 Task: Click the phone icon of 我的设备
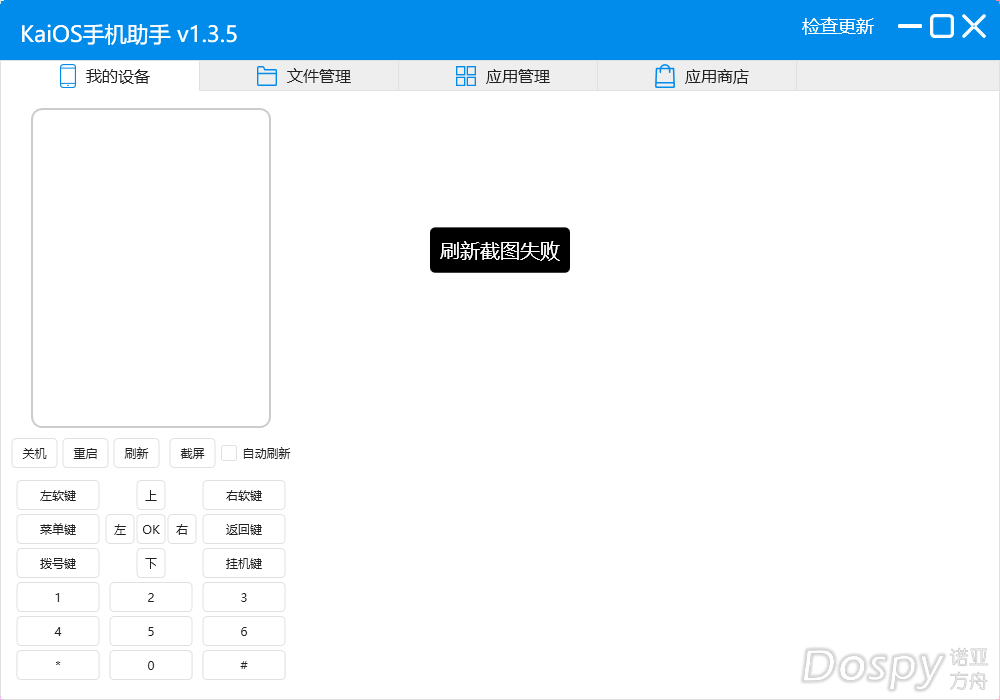[x=68, y=76]
